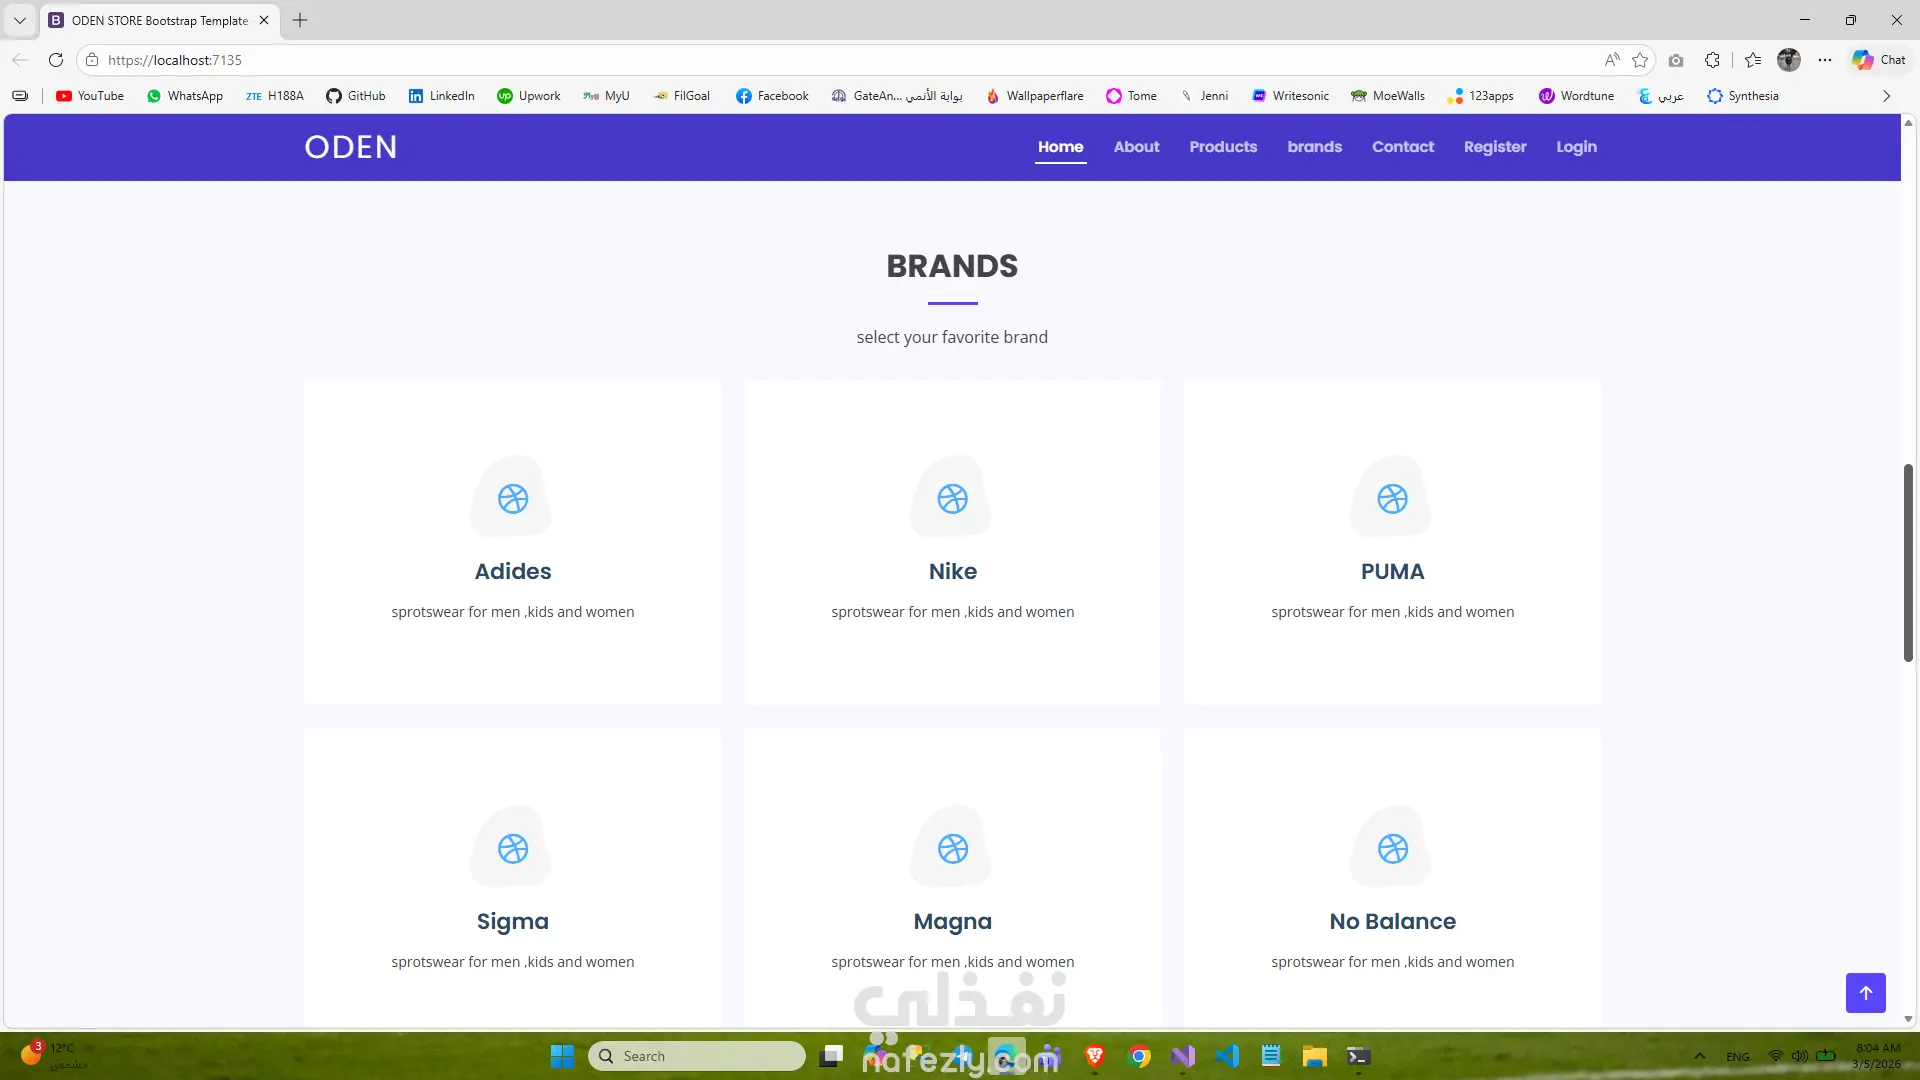Open the tab search chevron dropdown
The image size is (1920, 1080).
coord(19,20)
